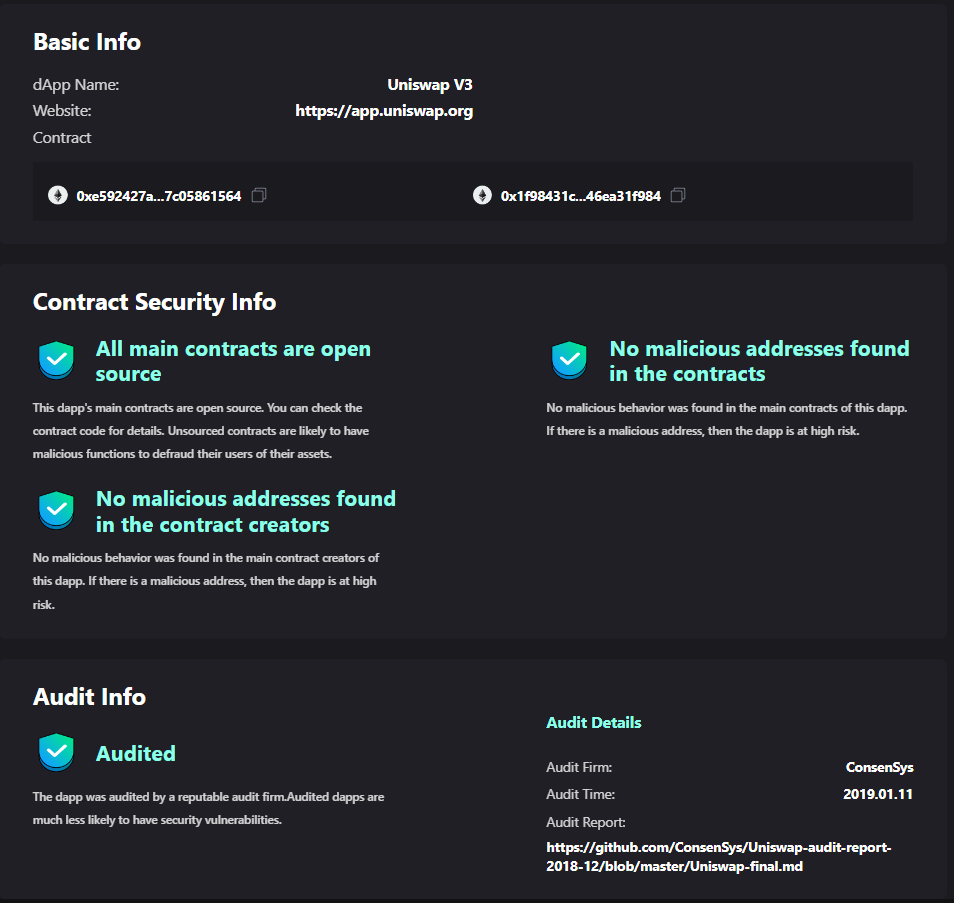
Task: Open the ConsenSys audit report GitHub link
Action: (718, 857)
